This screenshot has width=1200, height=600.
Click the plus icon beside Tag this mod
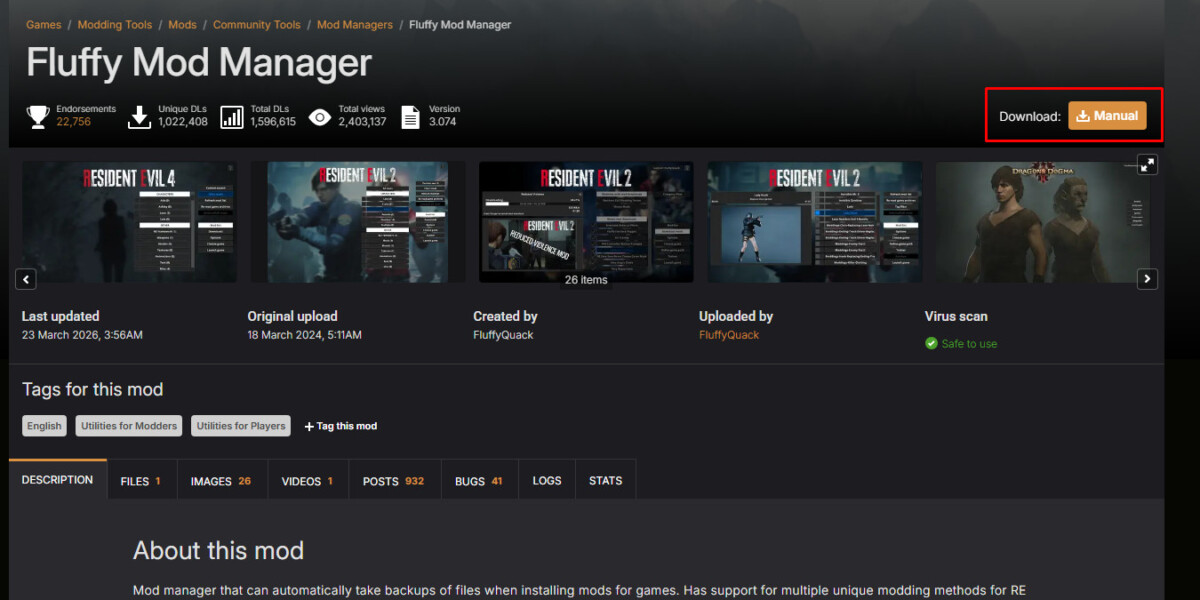(x=309, y=426)
